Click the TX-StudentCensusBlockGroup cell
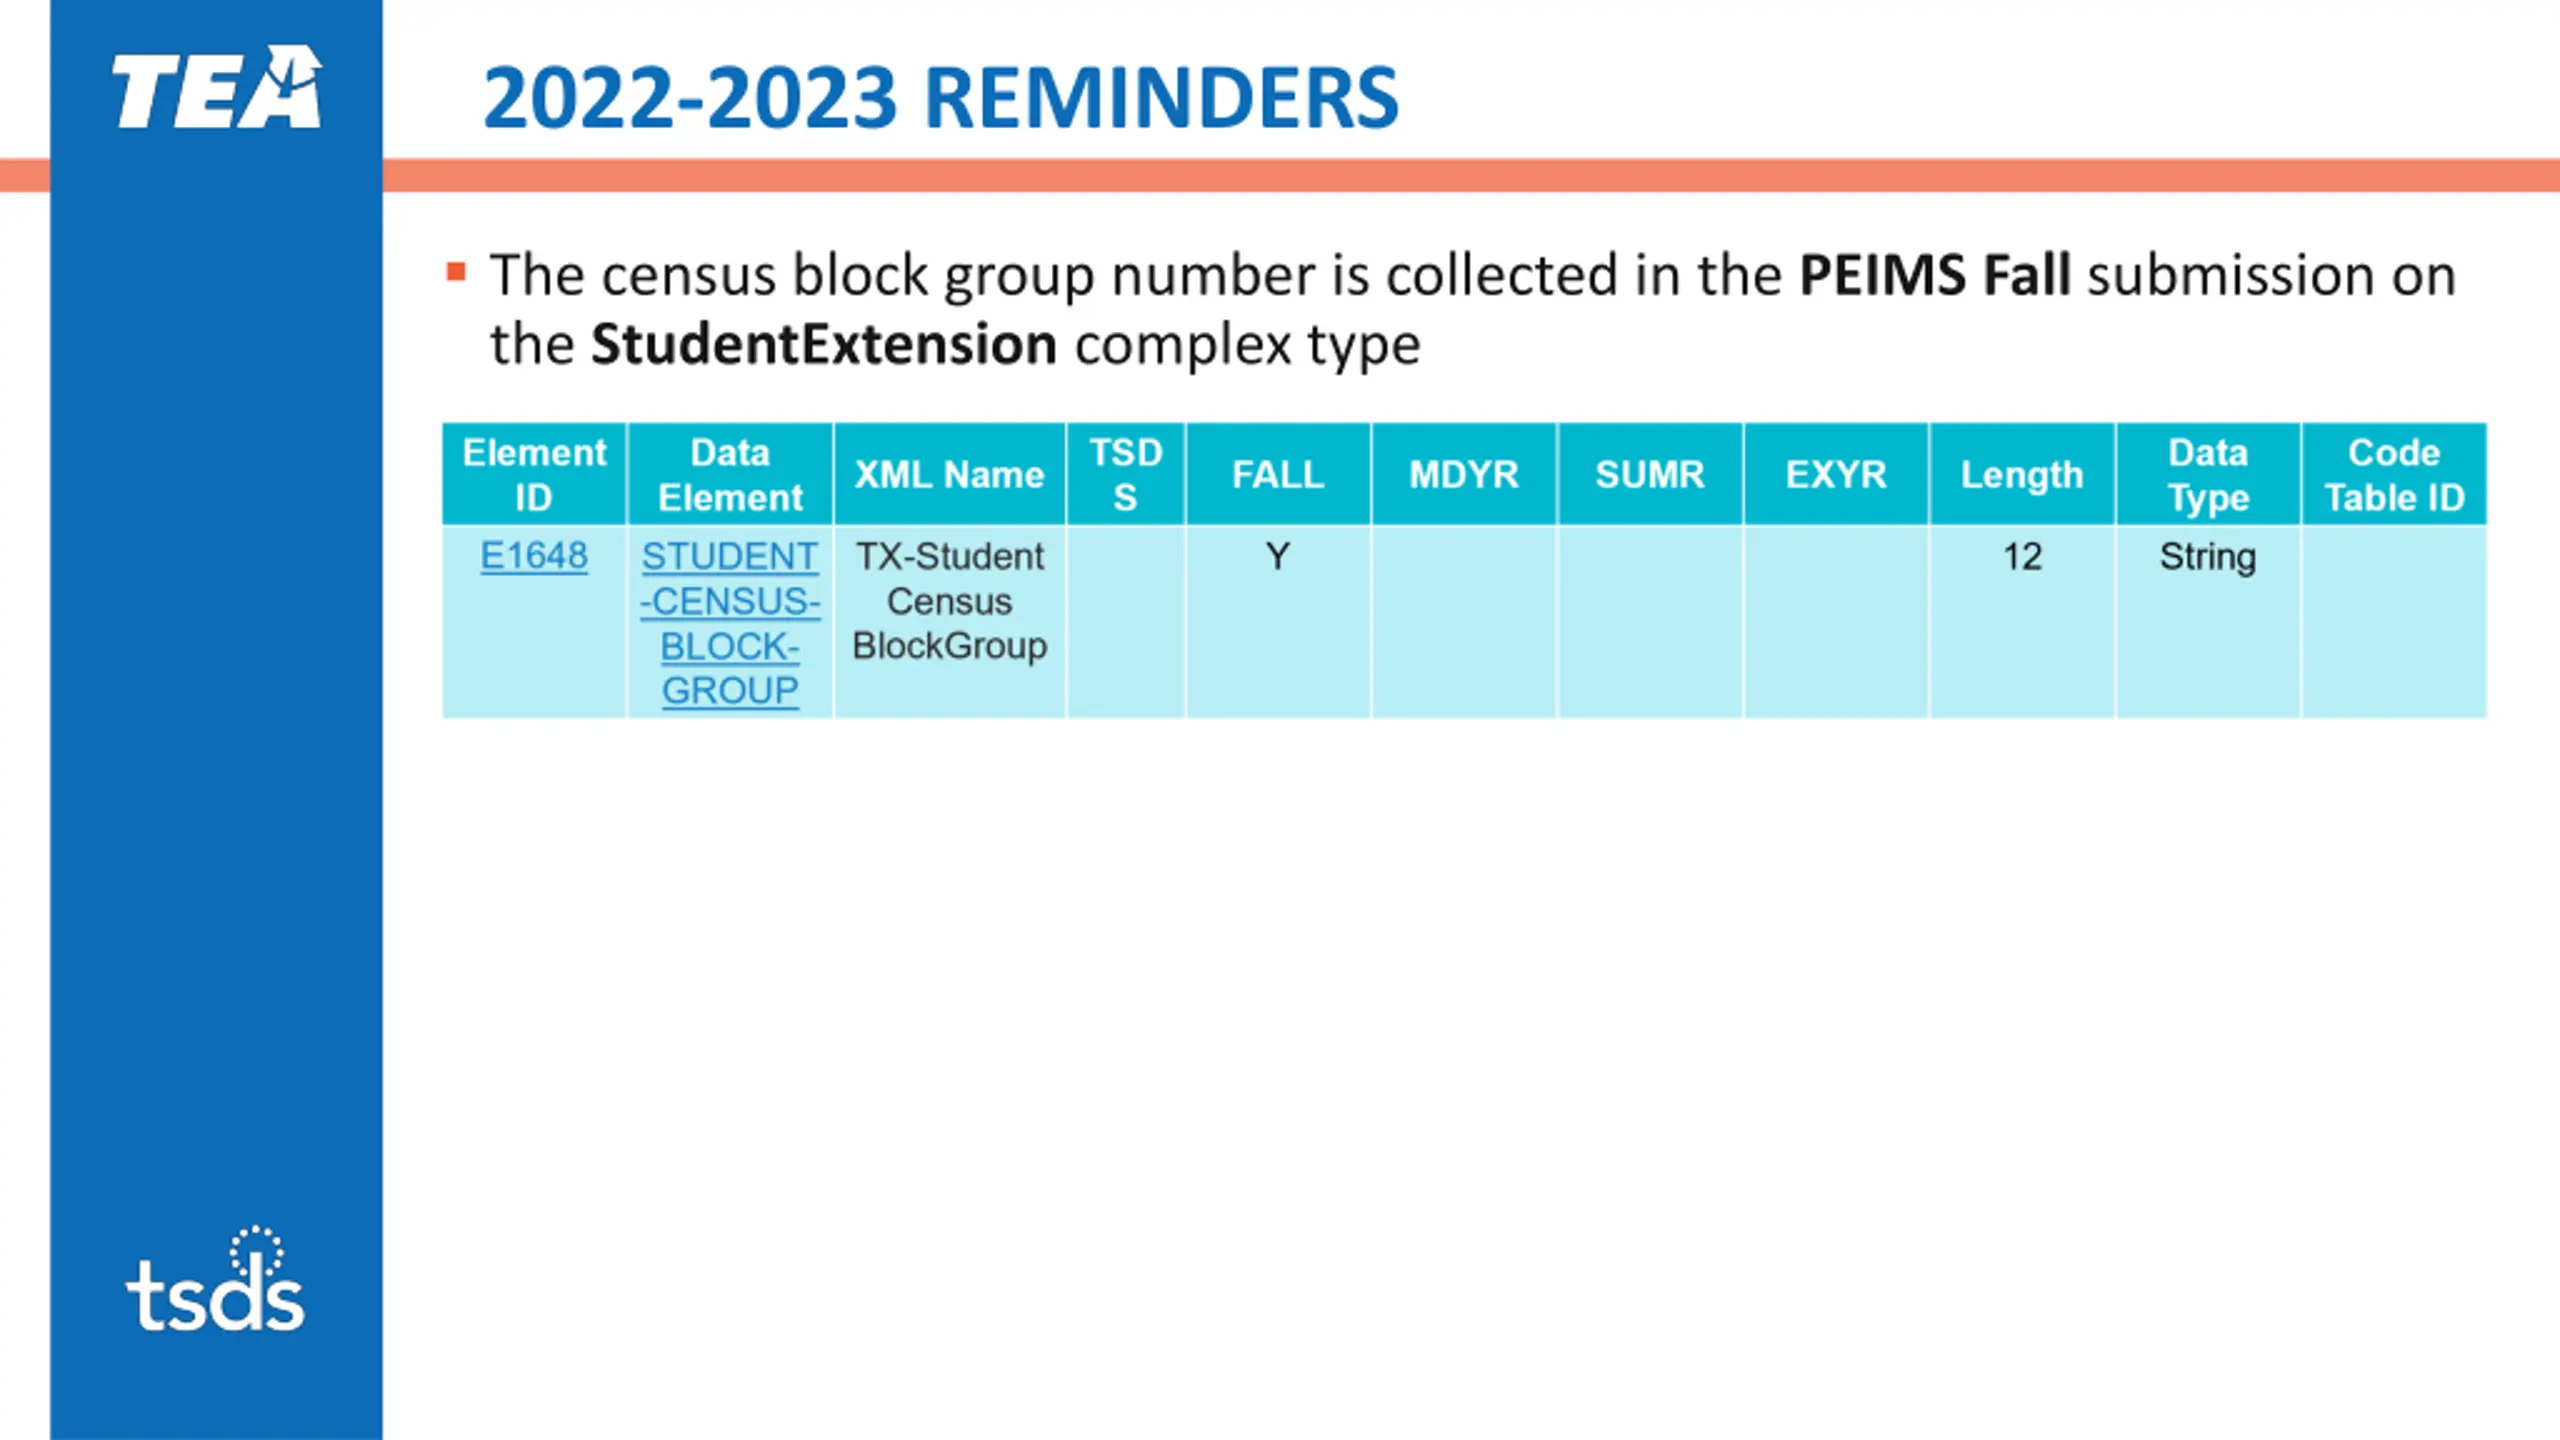This screenshot has height=1440, width=2560. tap(949, 622)
